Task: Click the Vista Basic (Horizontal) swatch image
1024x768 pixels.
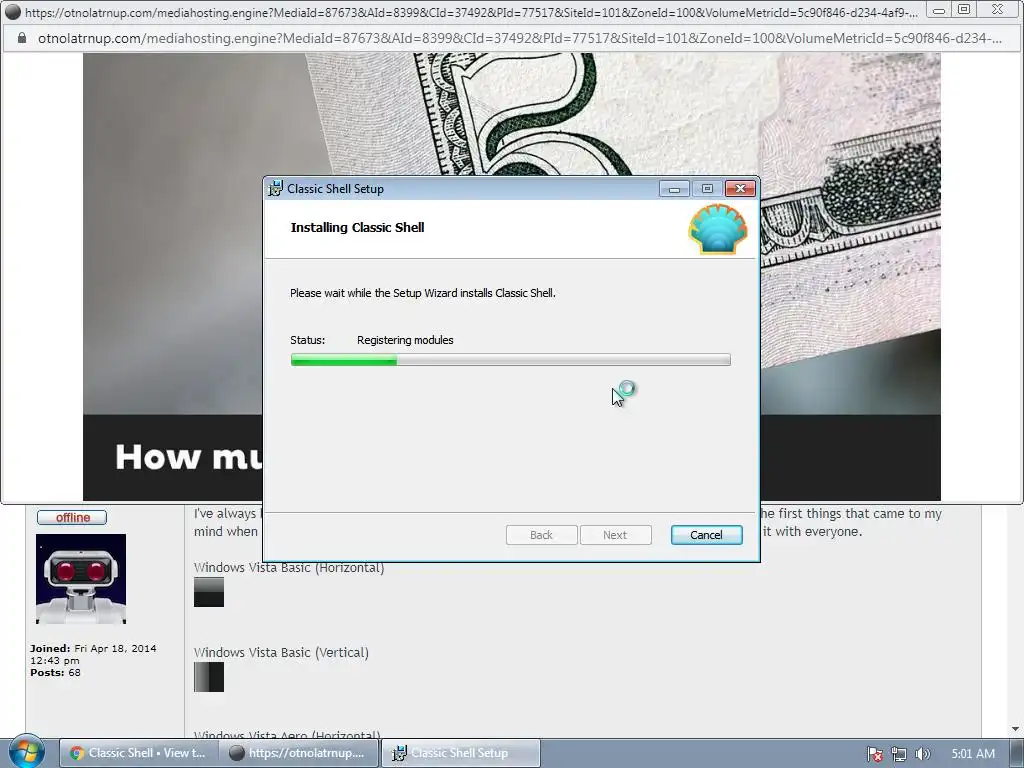Action: [x=209, y=592]
